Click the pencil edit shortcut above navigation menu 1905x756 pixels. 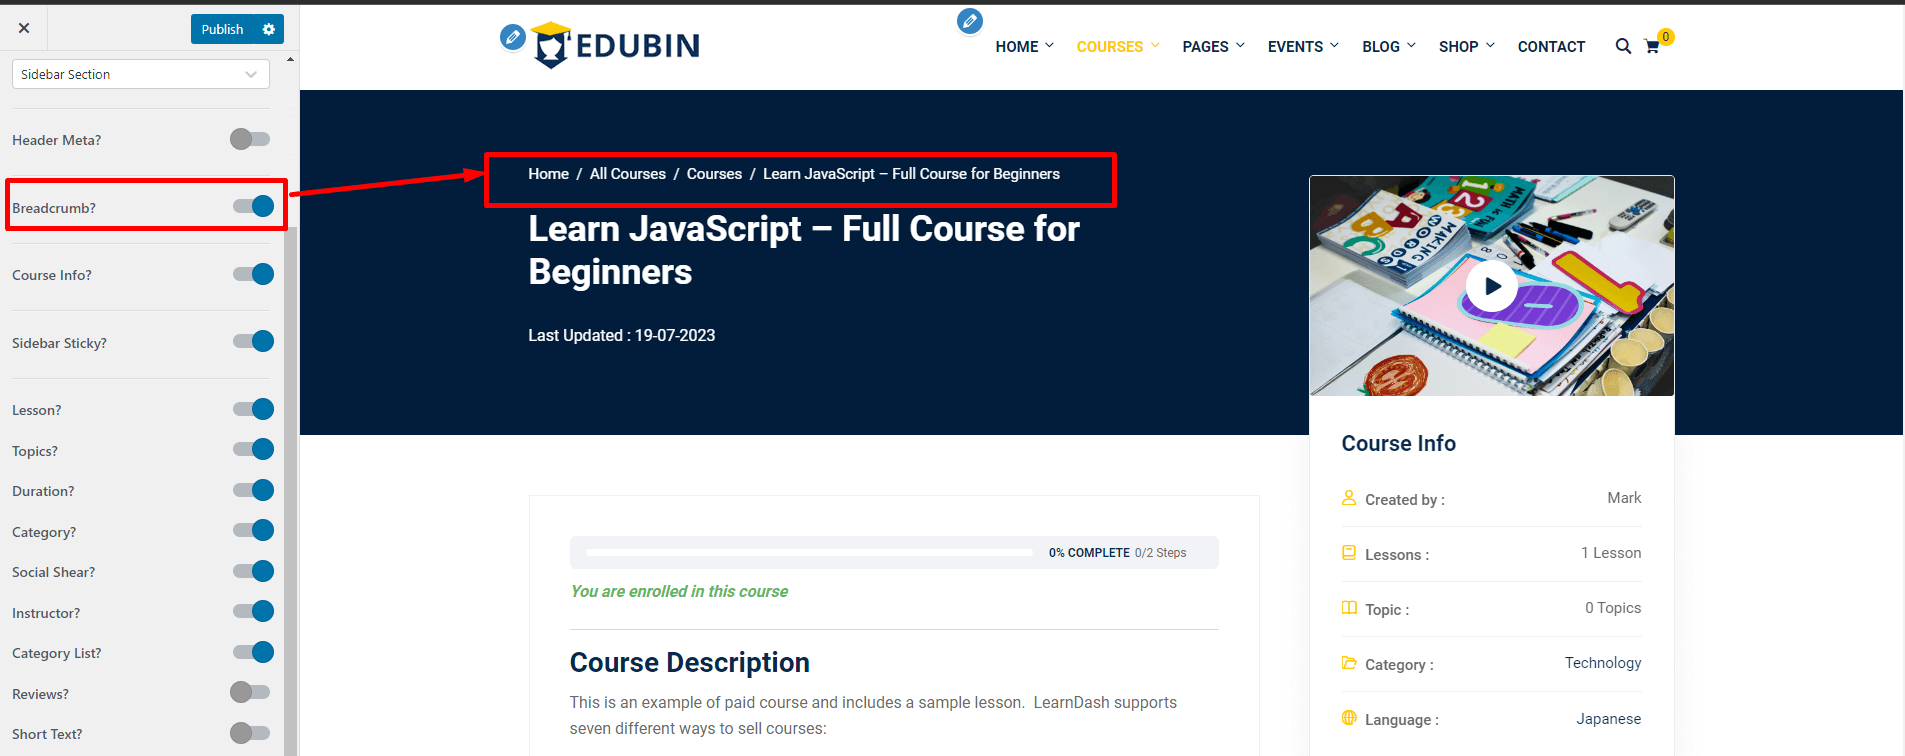click(x=969, y=21)
